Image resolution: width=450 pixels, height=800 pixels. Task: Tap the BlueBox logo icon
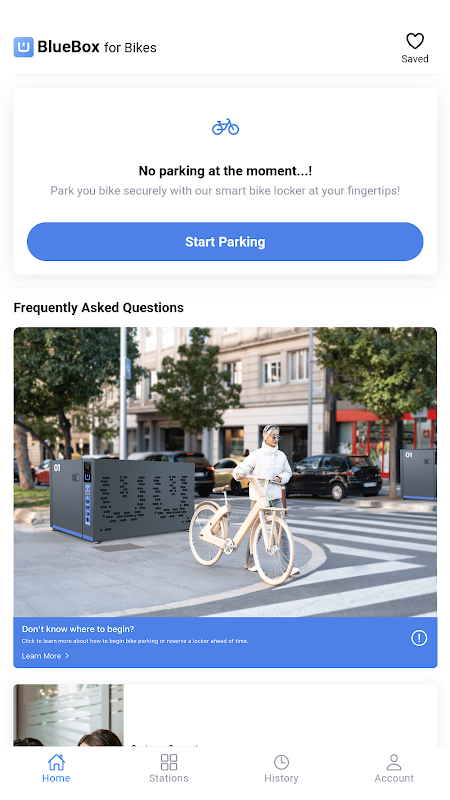coord(23,47)
